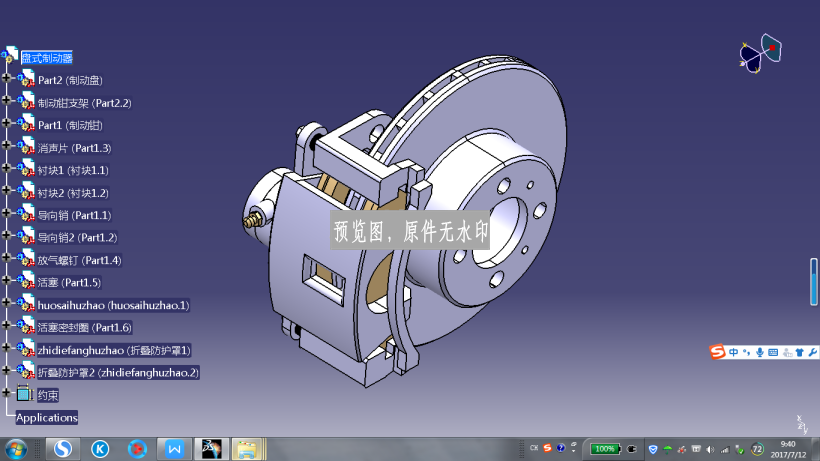Open the Windows Start button
This screenshot has width=820, height=461.
[x=16, y=449]
